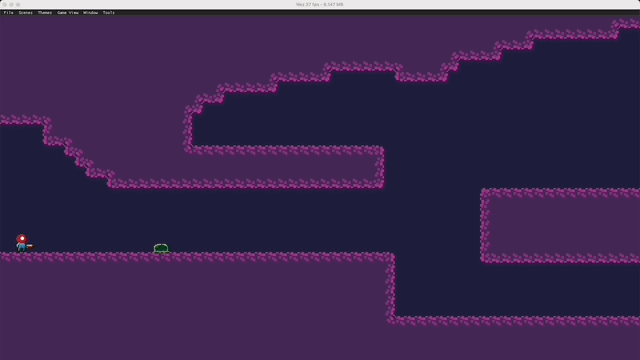Open the Tools menu

click(109, 13)
